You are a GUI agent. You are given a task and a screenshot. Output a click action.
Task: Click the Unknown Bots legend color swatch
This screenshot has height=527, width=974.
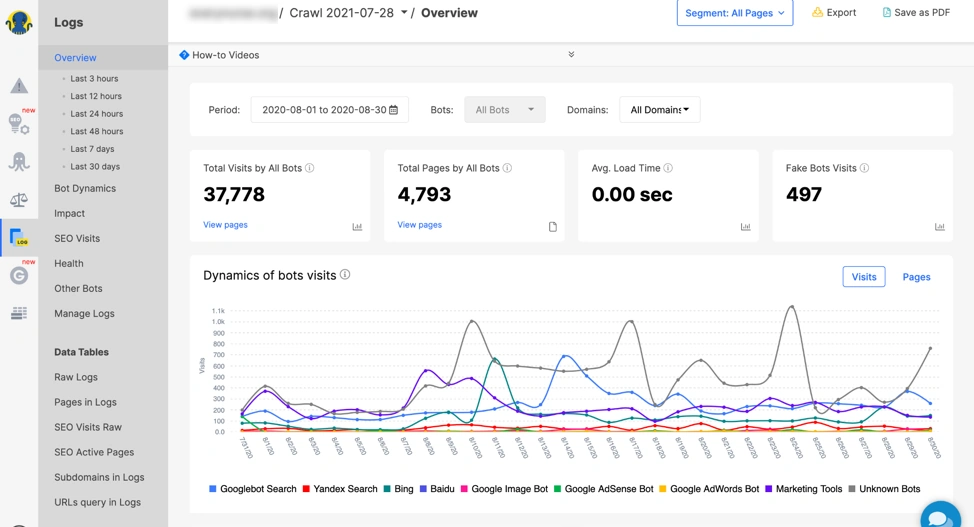click(x=852, y=489)
